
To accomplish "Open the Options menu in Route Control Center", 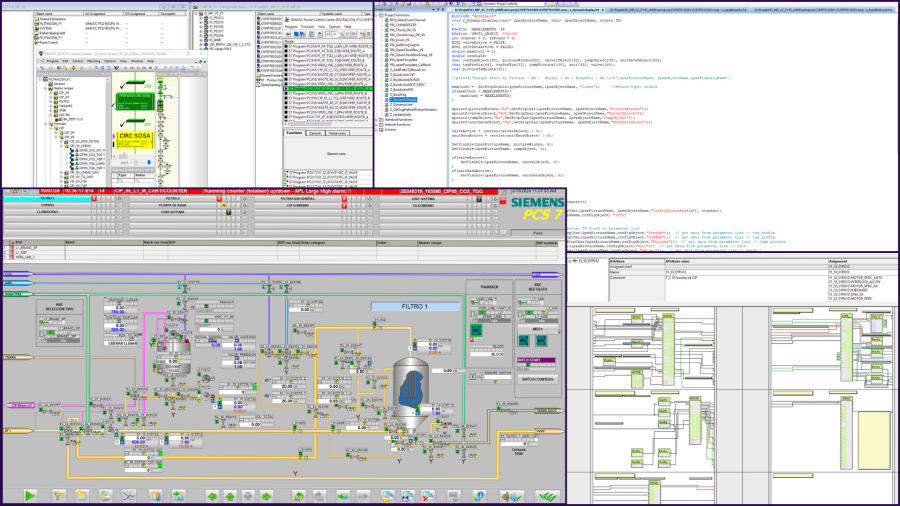I will 335,27.
